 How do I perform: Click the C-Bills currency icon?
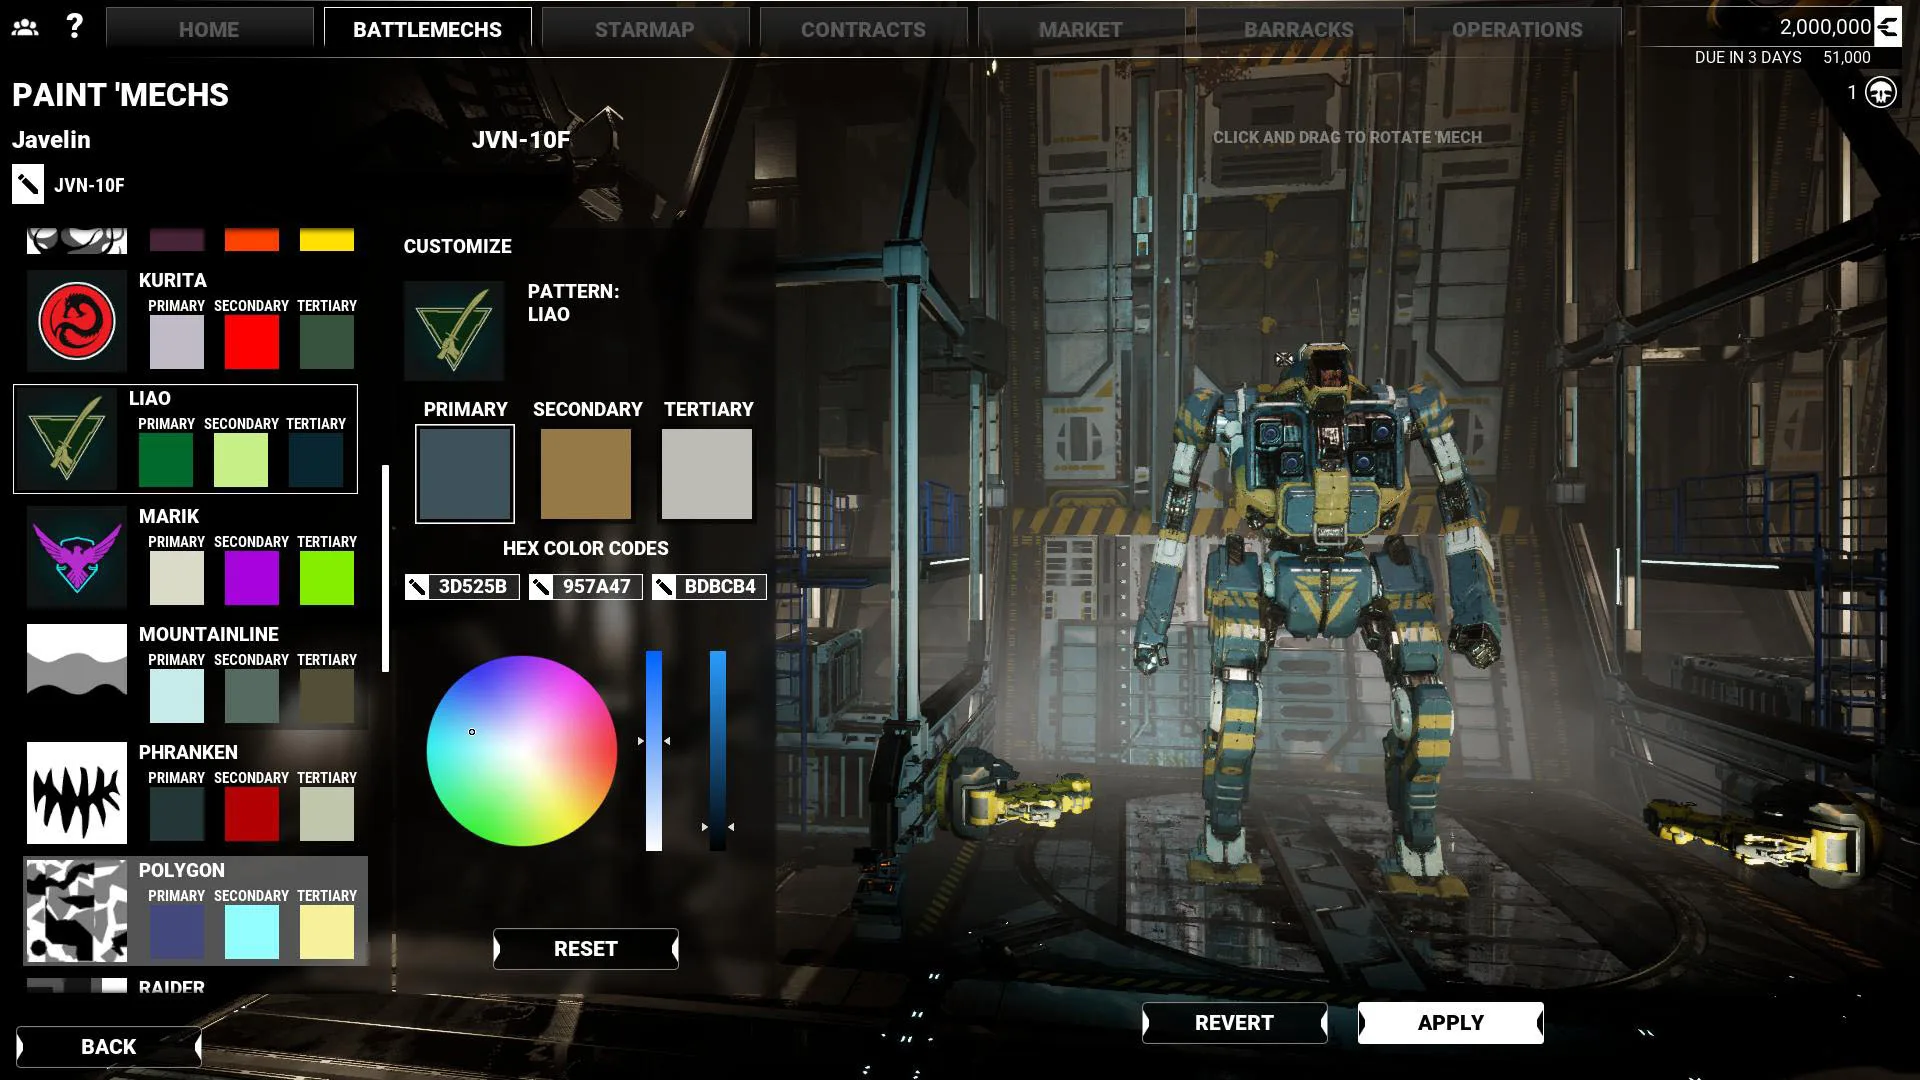coord(1888,27)
